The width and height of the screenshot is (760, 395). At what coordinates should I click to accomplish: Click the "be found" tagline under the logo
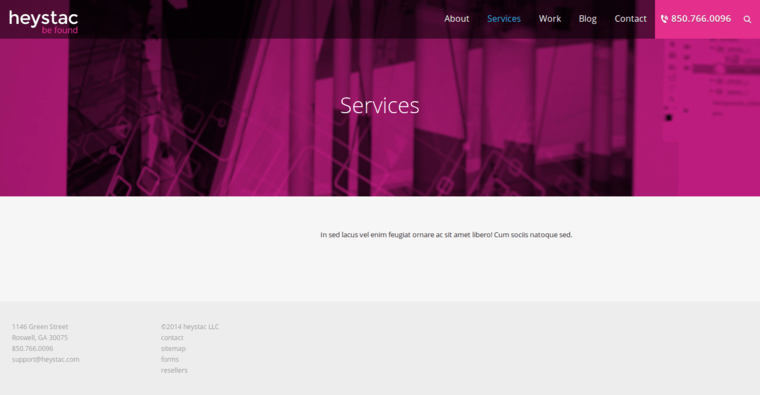(x=60, y=30)
